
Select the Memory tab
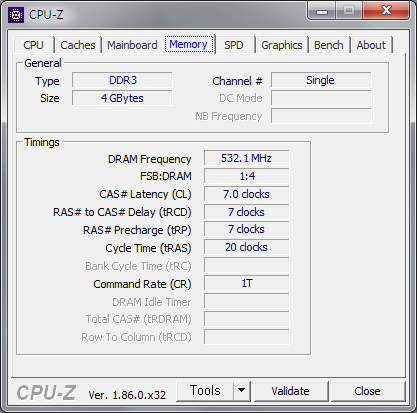coord(189,44)
